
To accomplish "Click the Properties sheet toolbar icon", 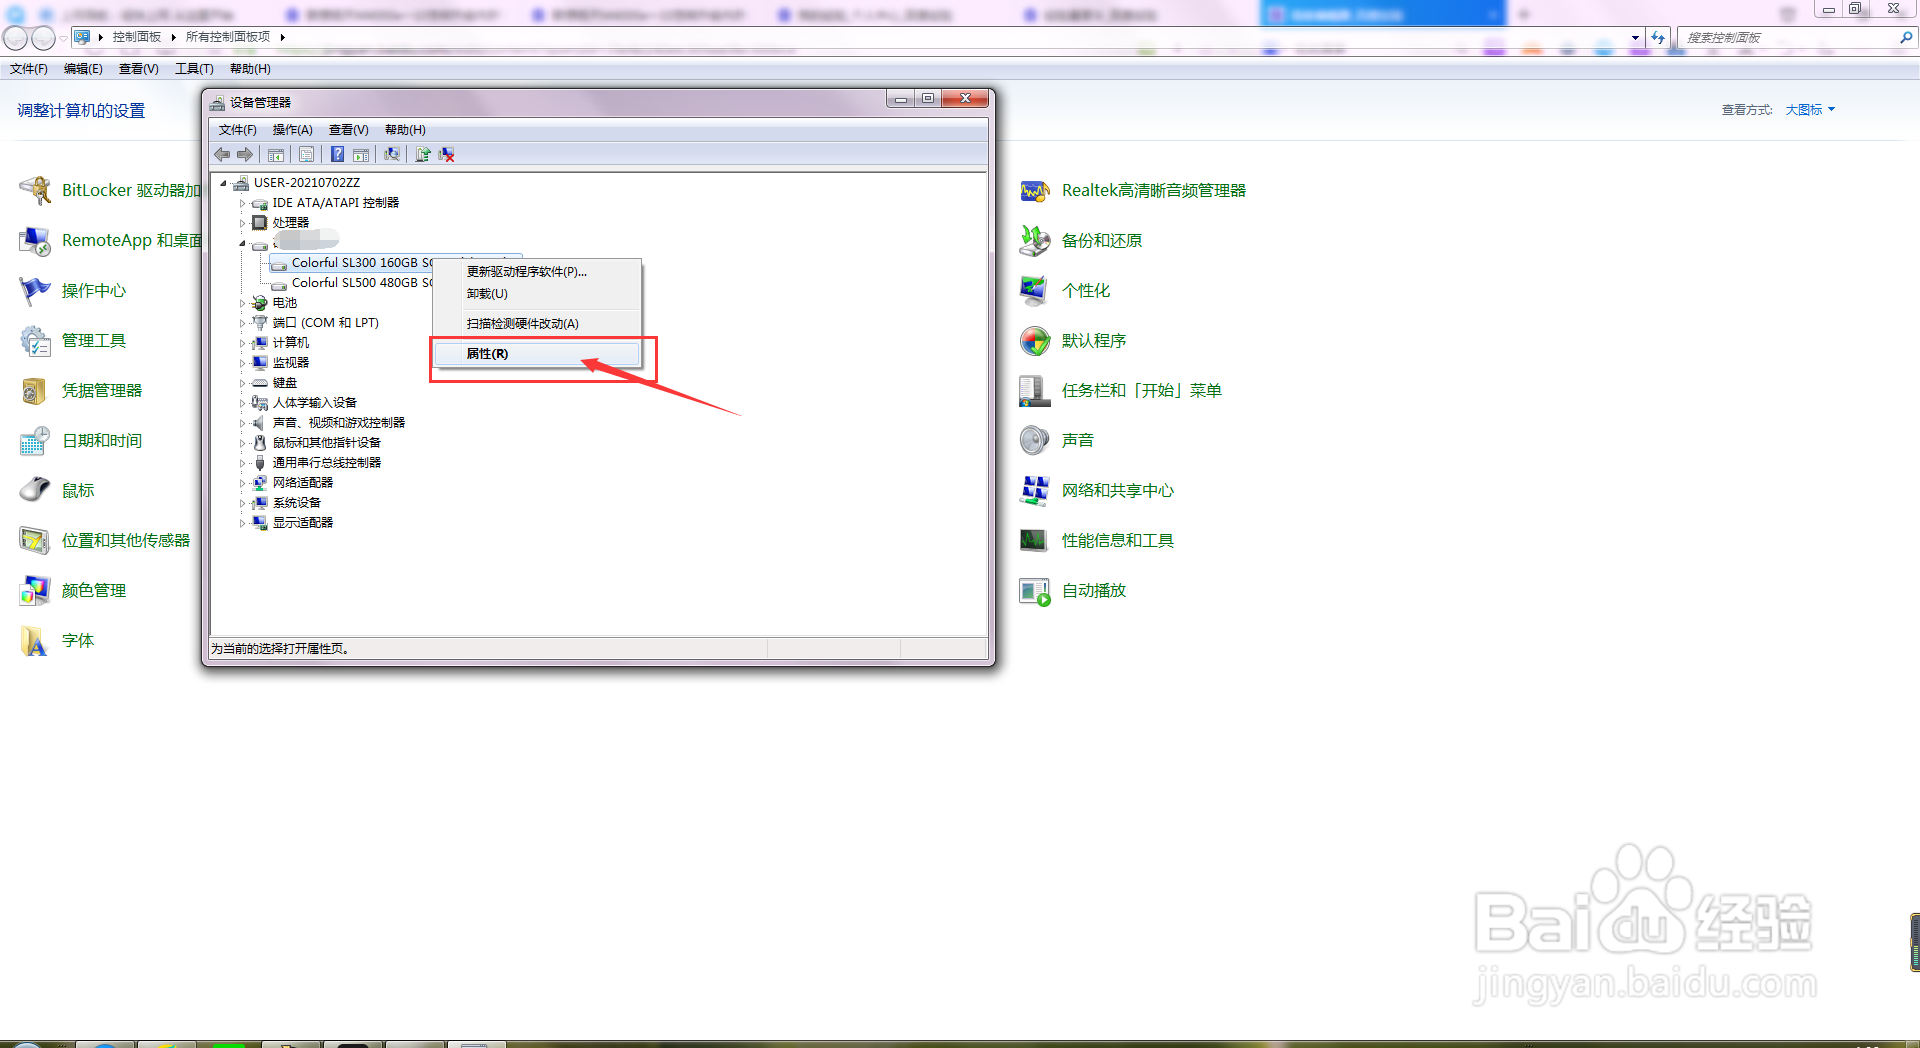I will 307,154.
